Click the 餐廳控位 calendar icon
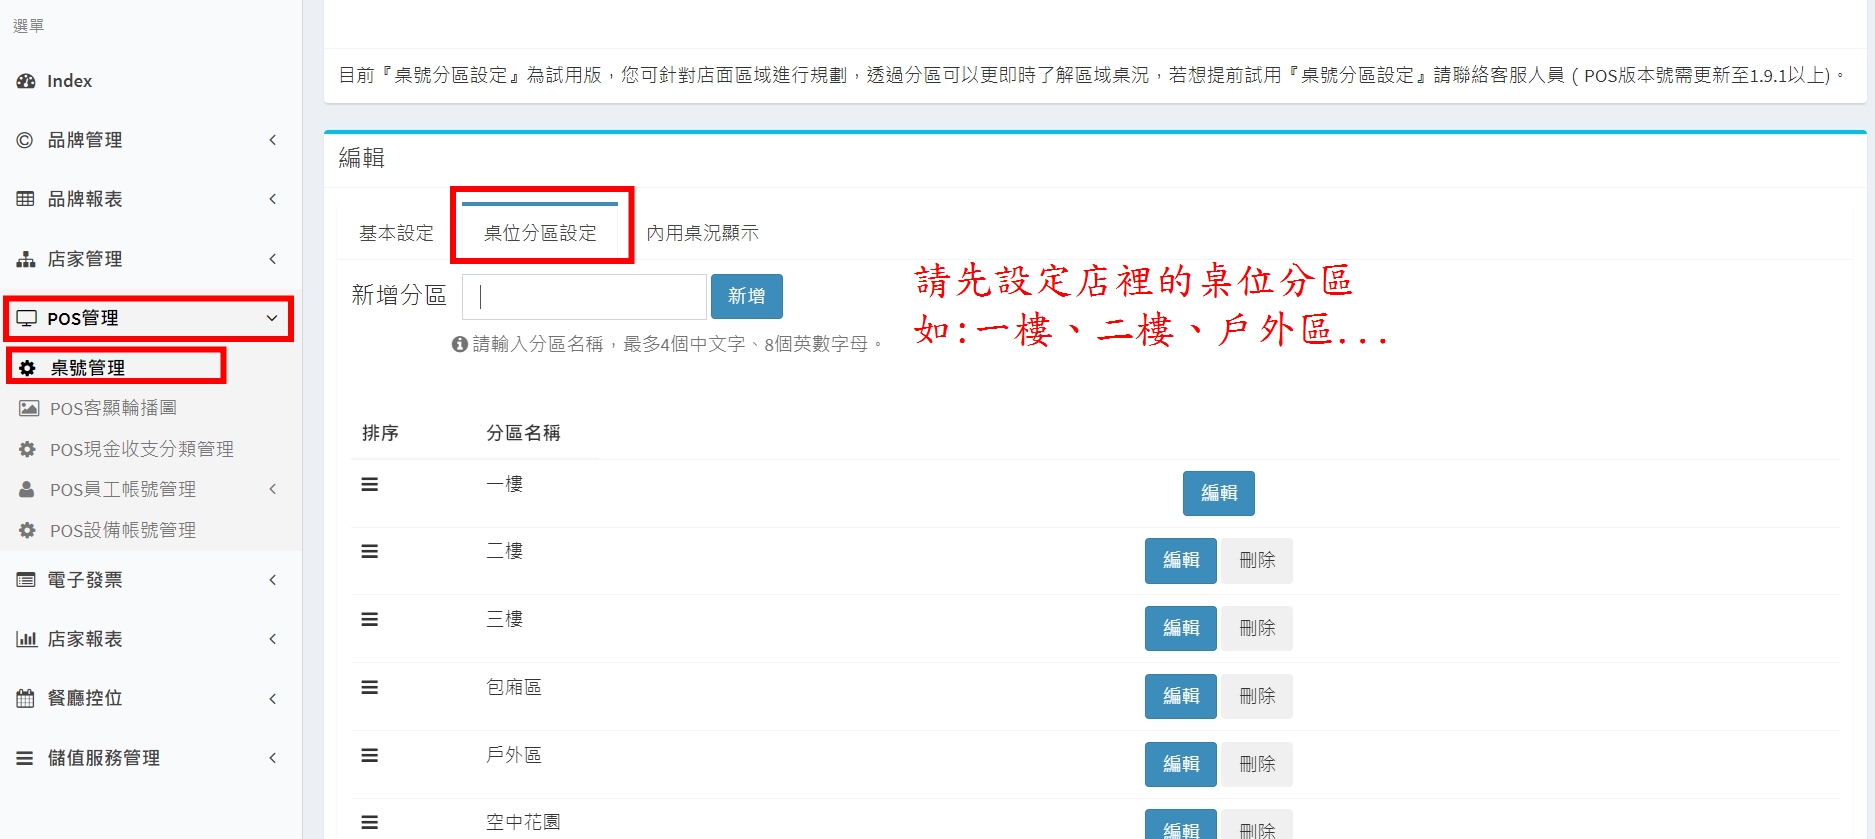This screenshot has width=1875, height=839. (x=25, y=698)
